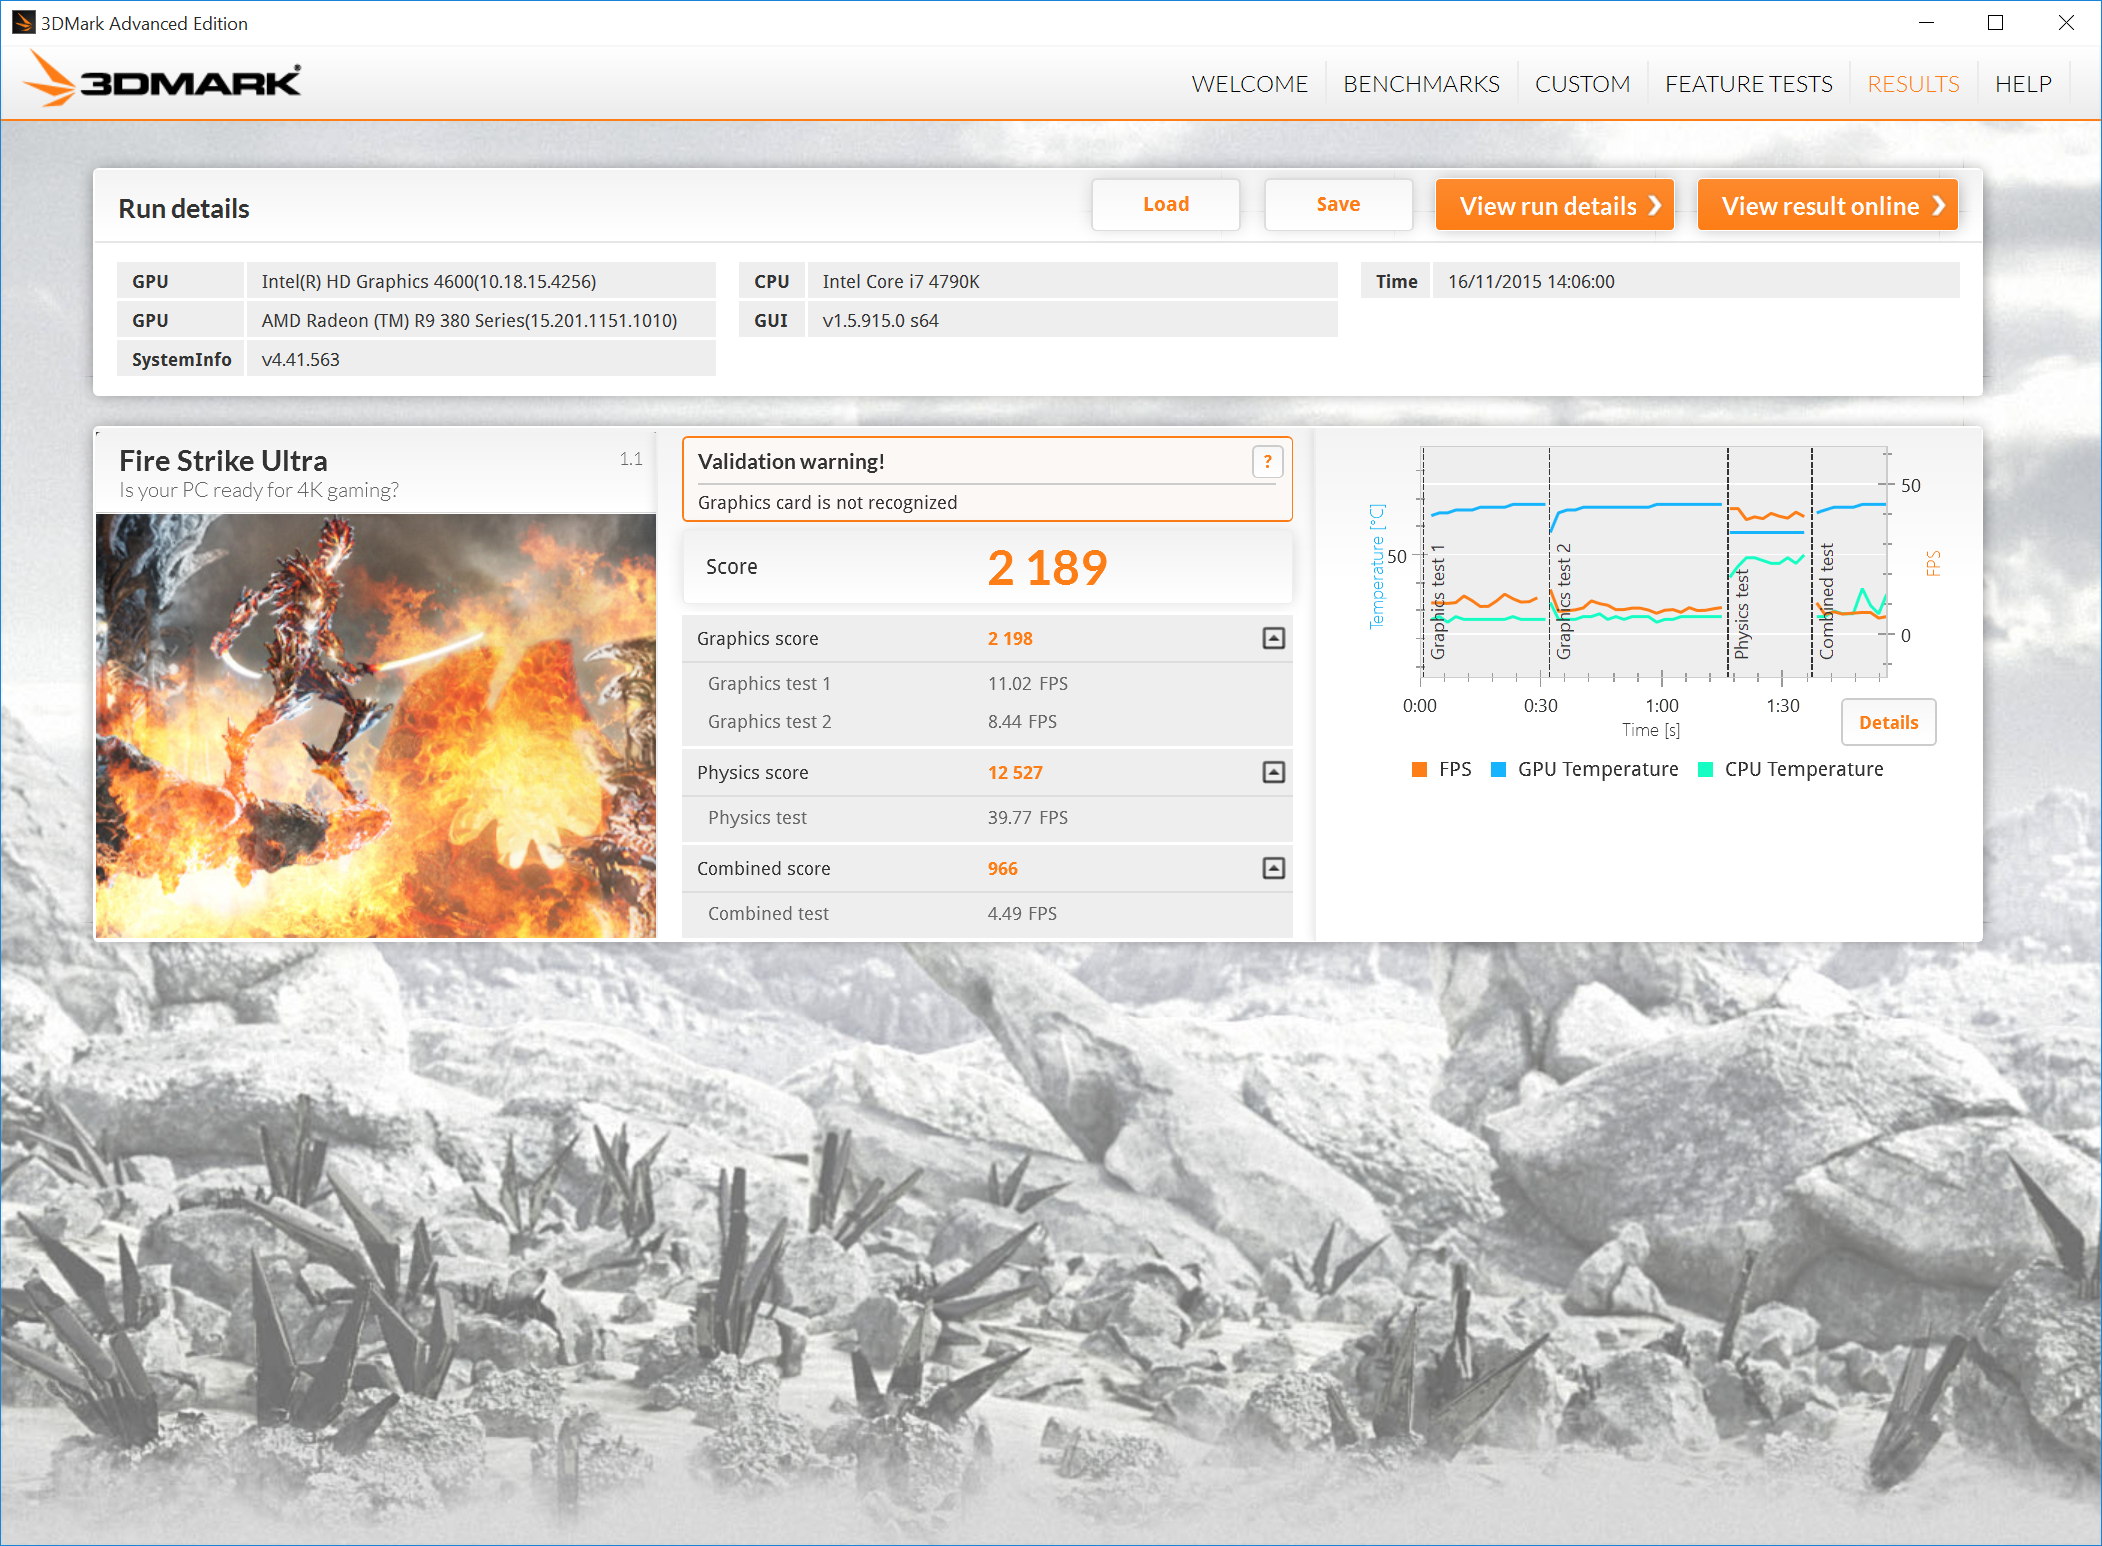The width and height of the screenshot is (2102, 1546).
Task: Collapse the Physics score section
Action: pyautogui.click(x=1273, y=772)
